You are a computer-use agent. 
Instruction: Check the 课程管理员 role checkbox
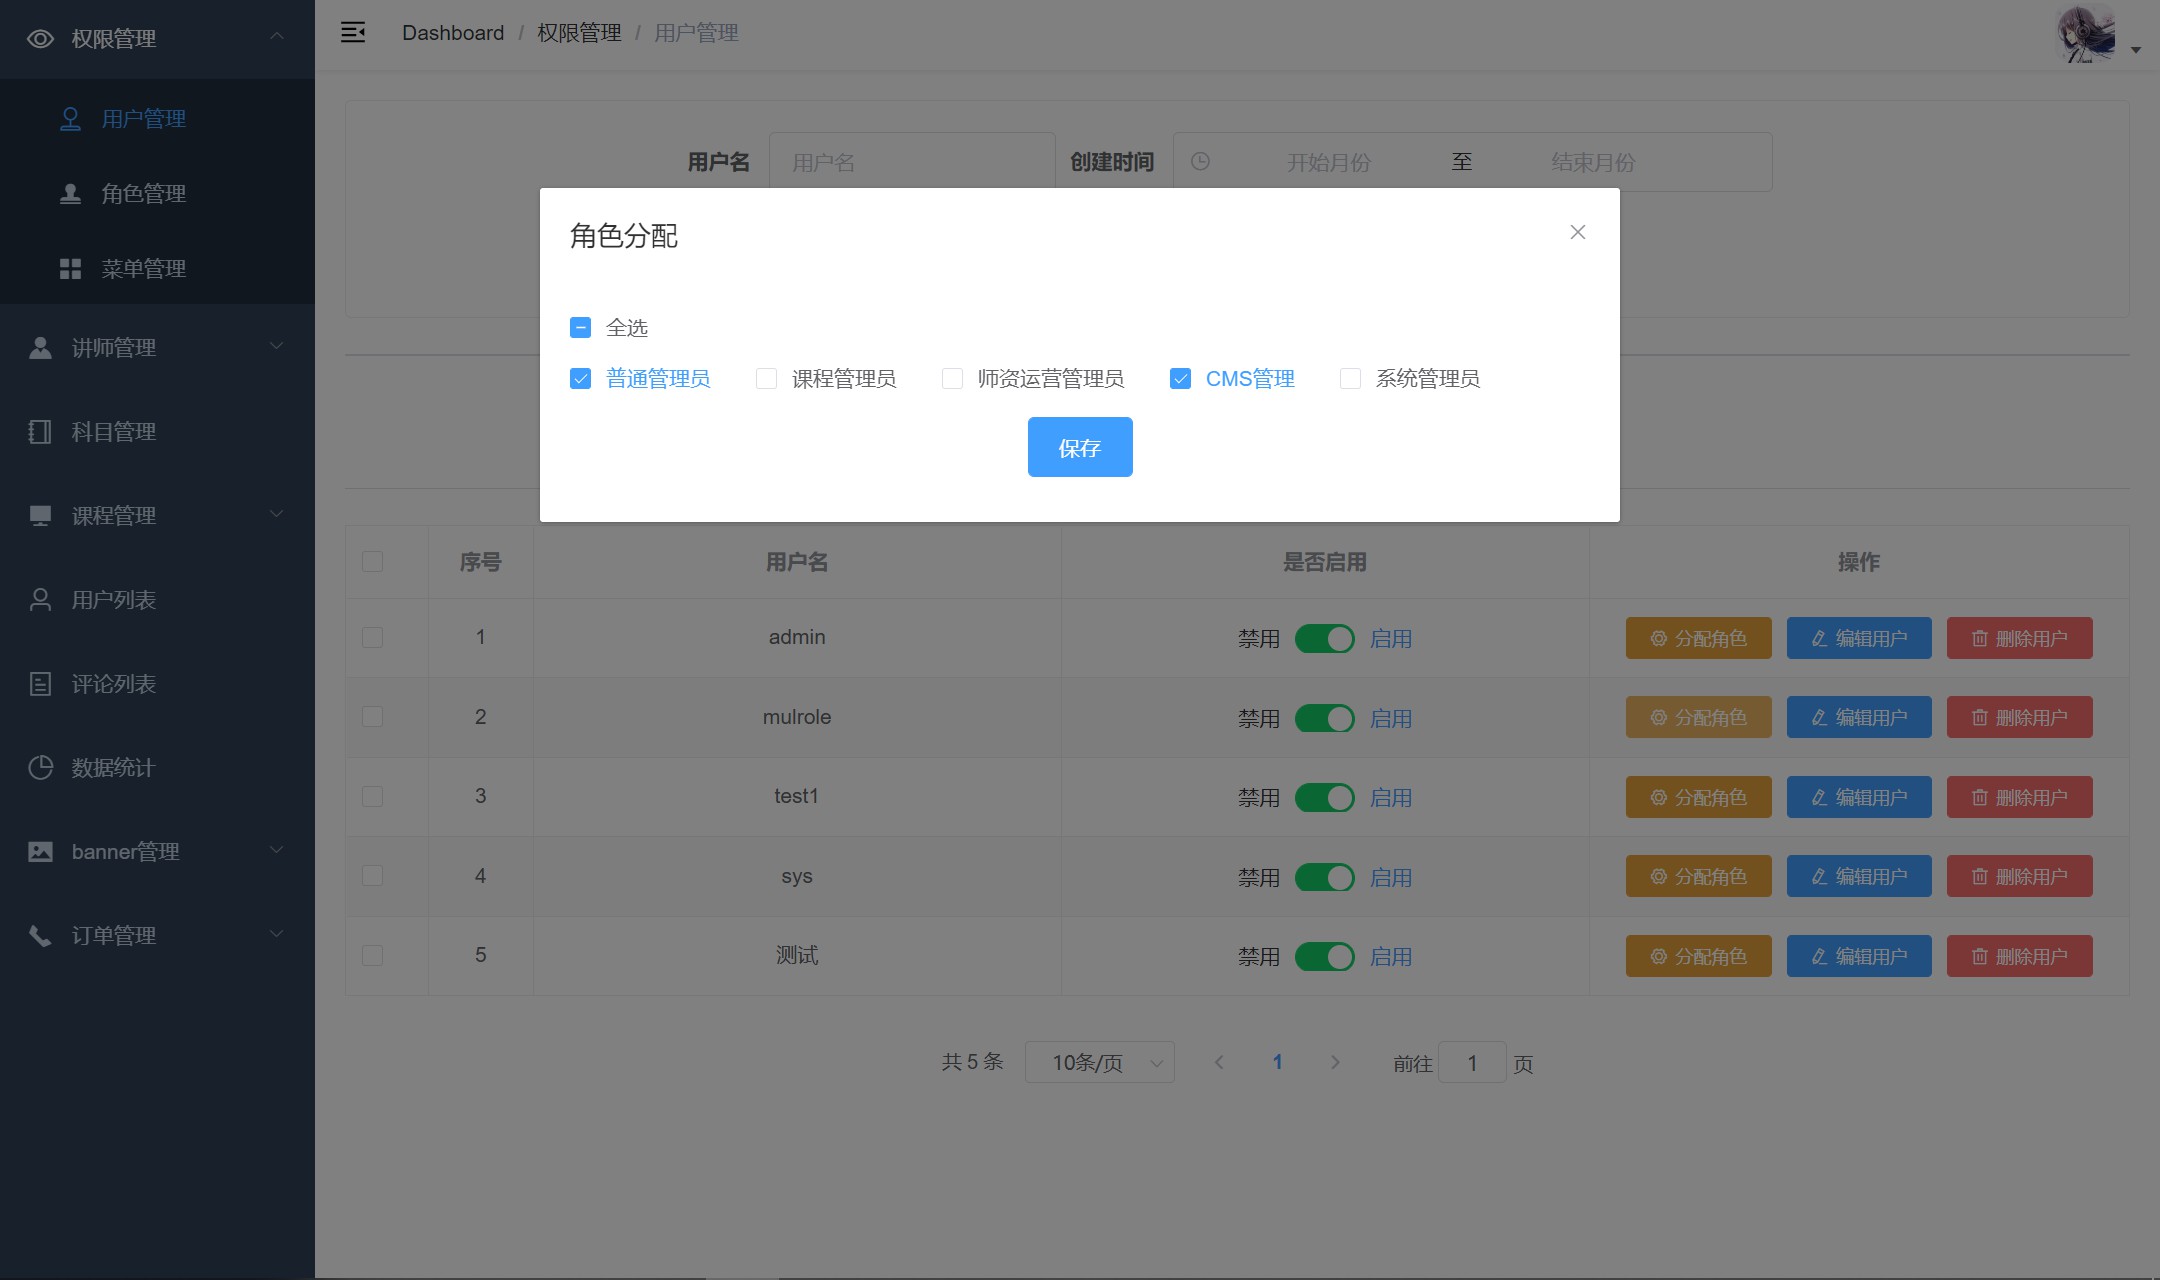point(766,379)
